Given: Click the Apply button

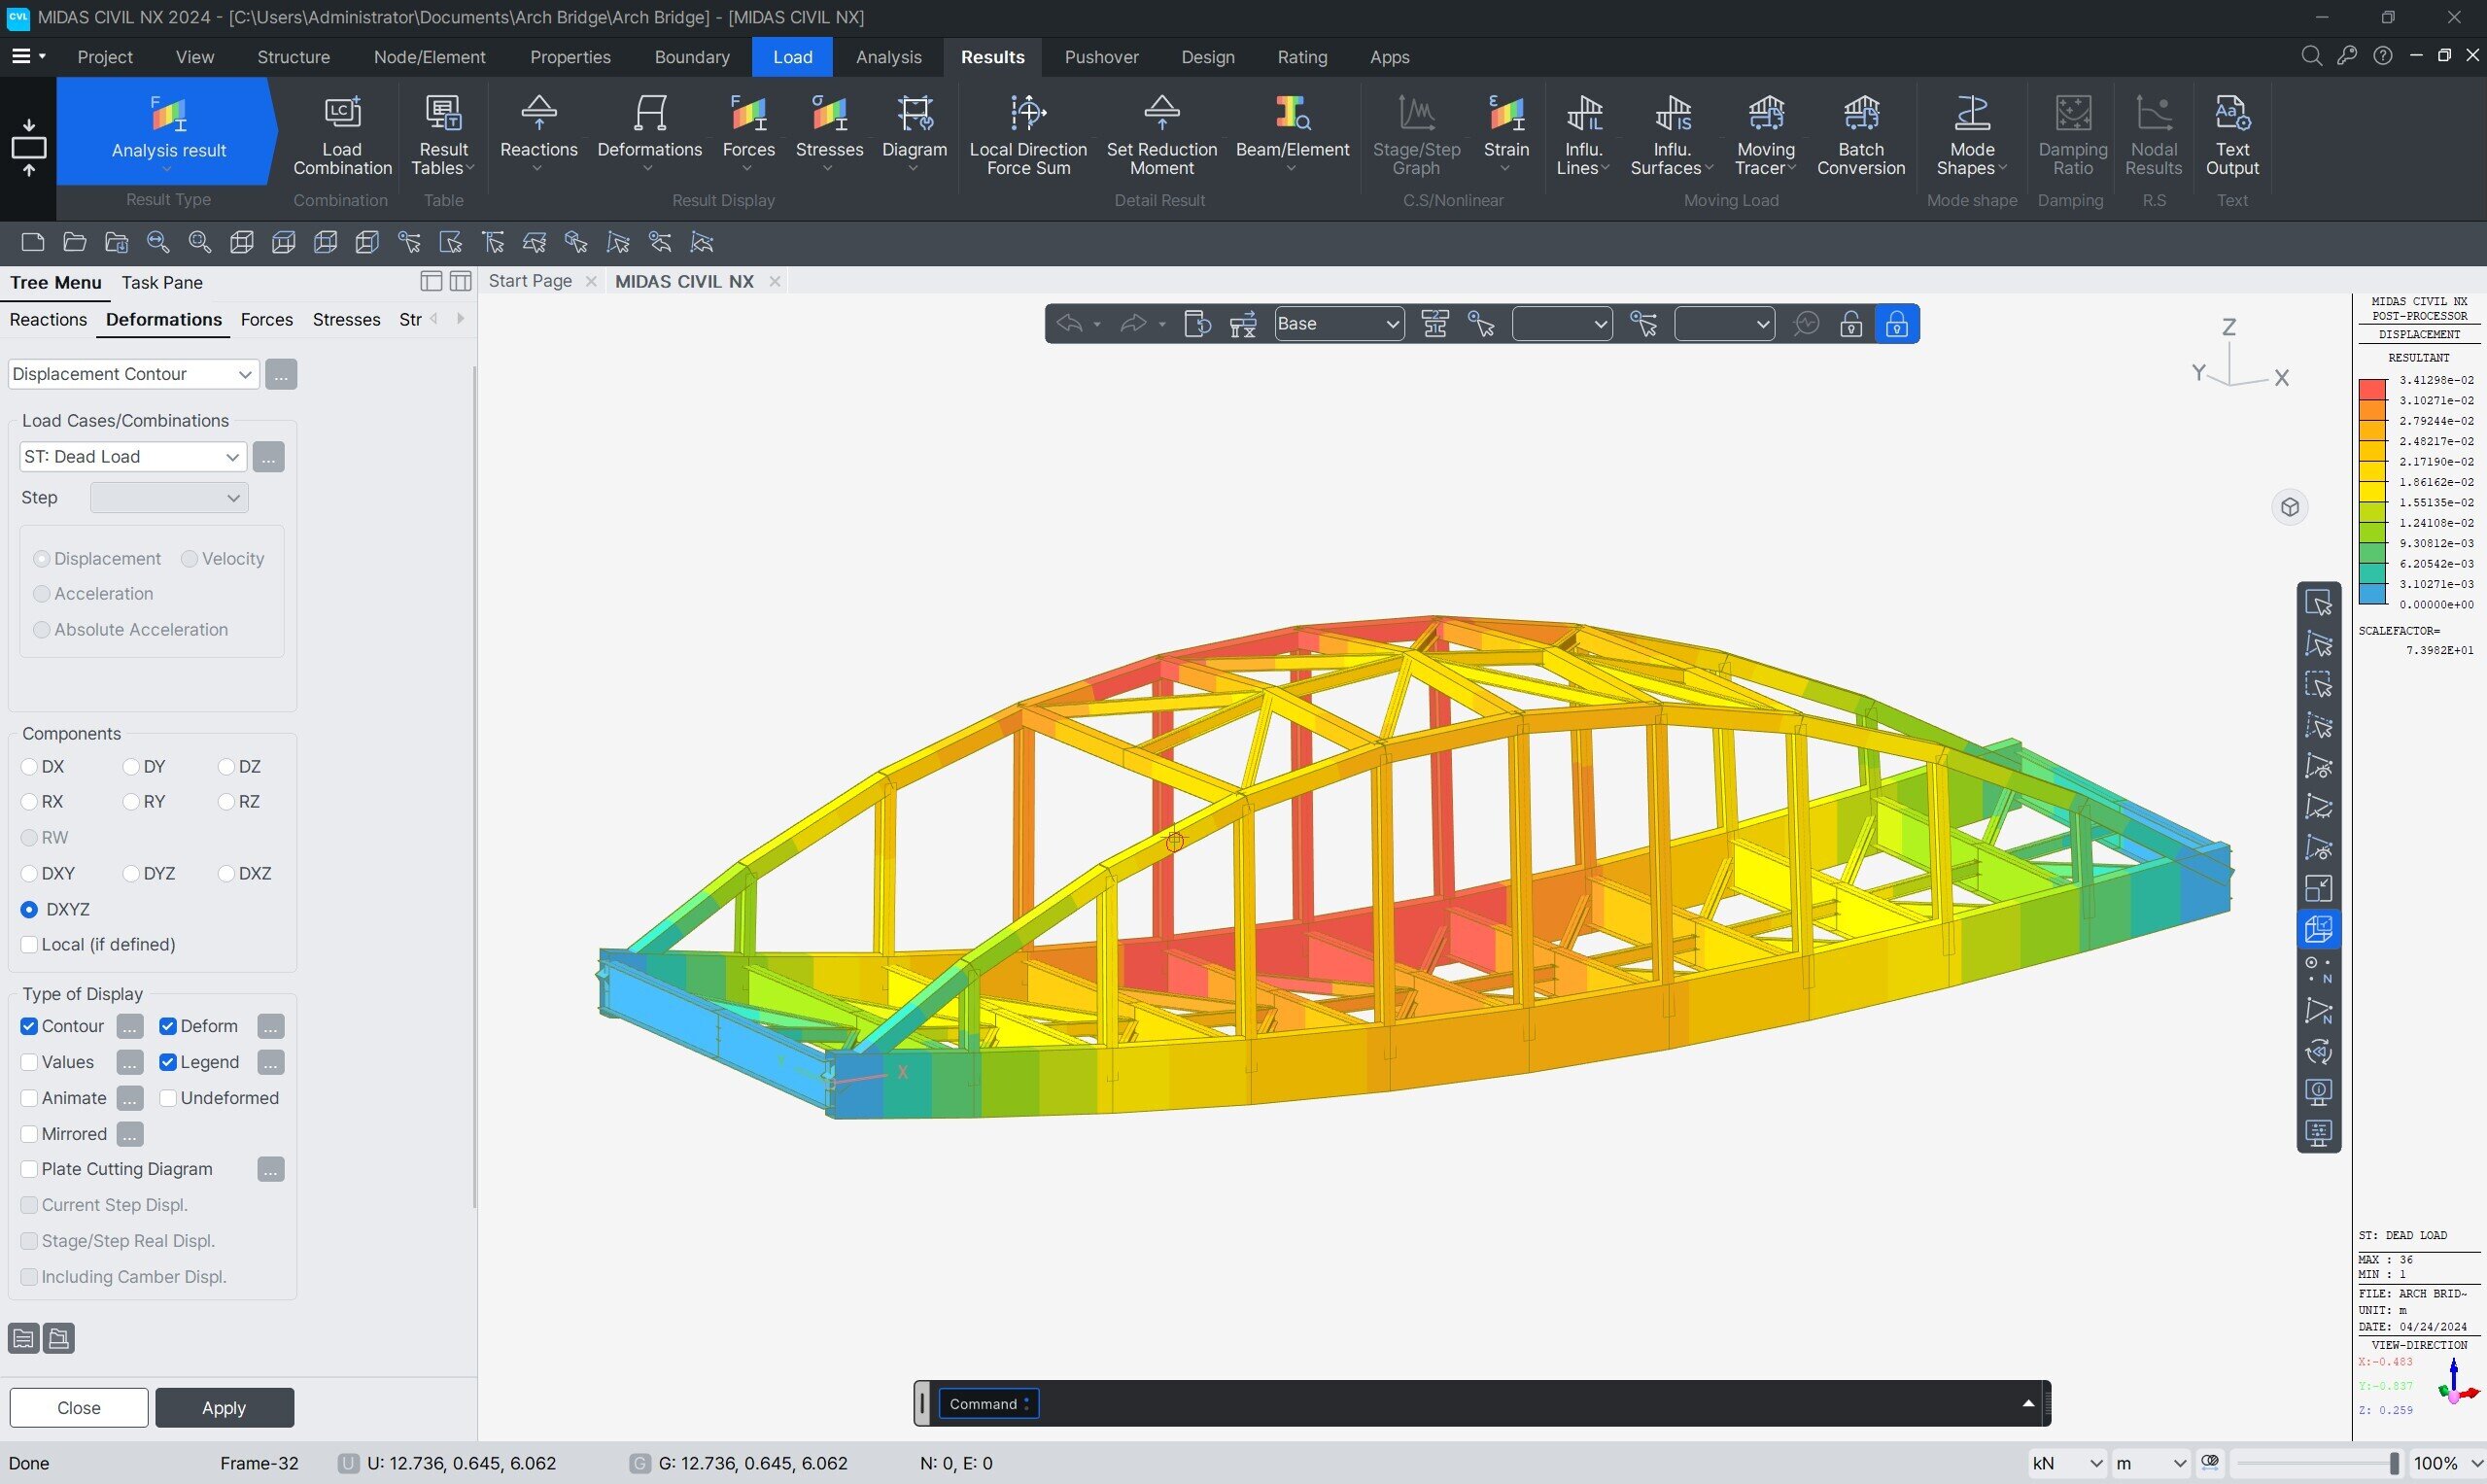Looking at the screenshot, I should pos(224,1407).
